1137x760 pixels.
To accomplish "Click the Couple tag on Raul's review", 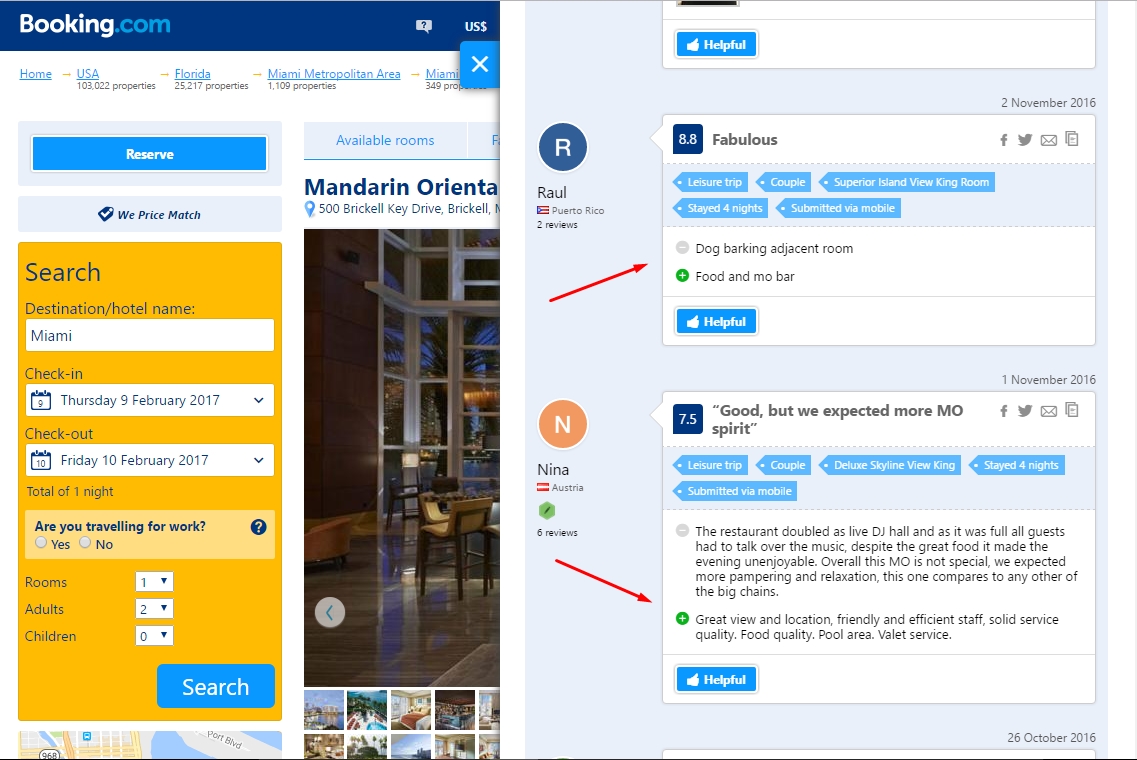I will click(x=782, y=182).
